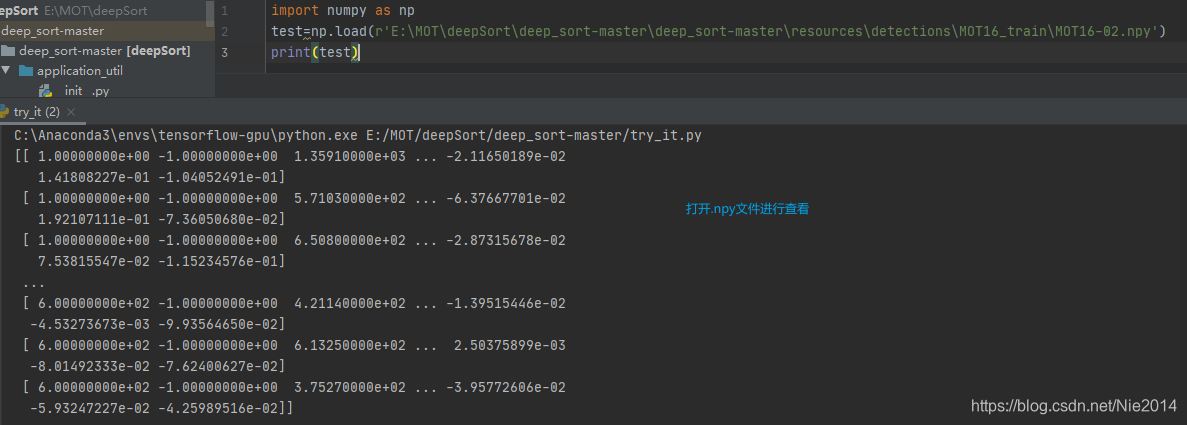Select the highlighted deep_sort-master project row

[x=103, y=31]
